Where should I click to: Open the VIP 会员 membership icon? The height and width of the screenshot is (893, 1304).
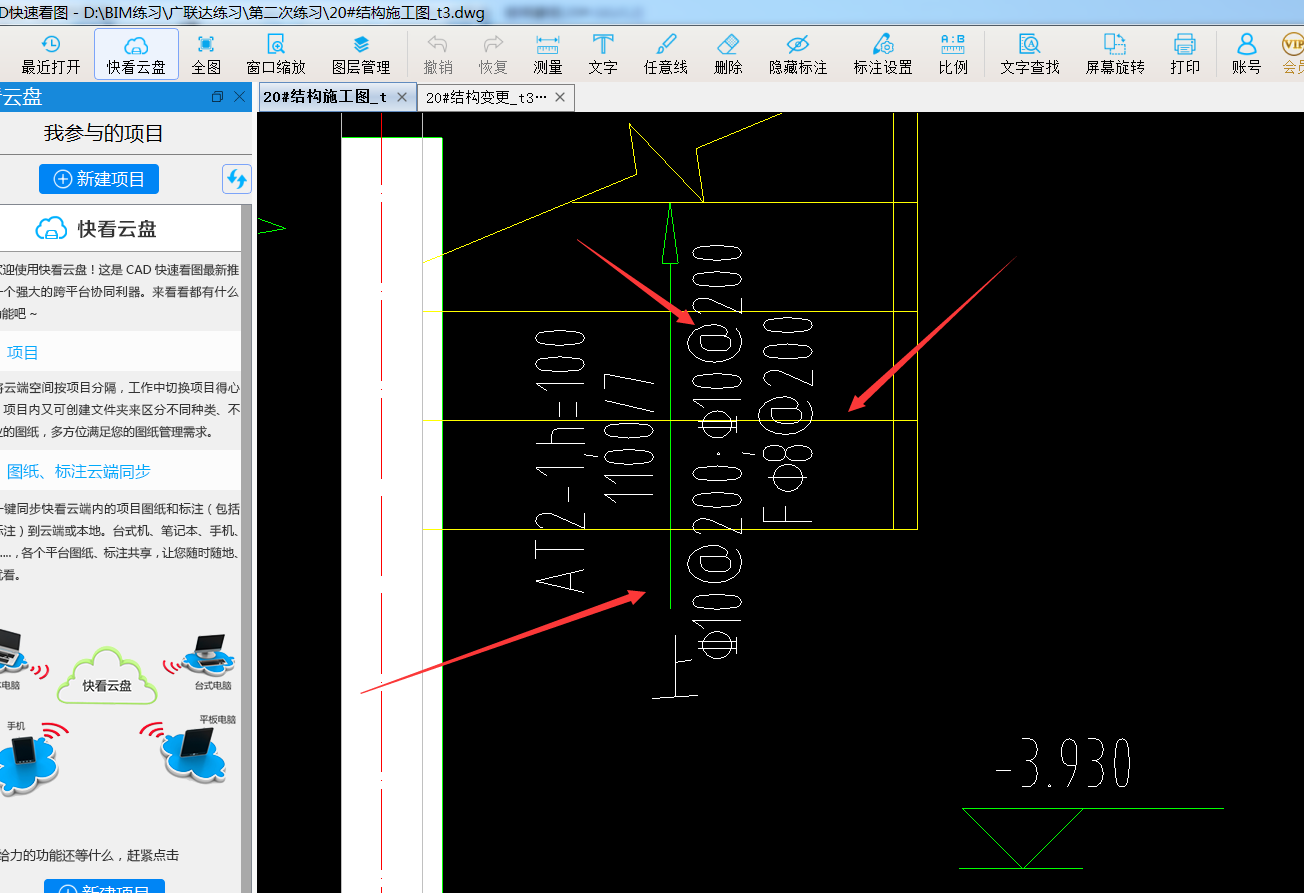coord(1293,55)
